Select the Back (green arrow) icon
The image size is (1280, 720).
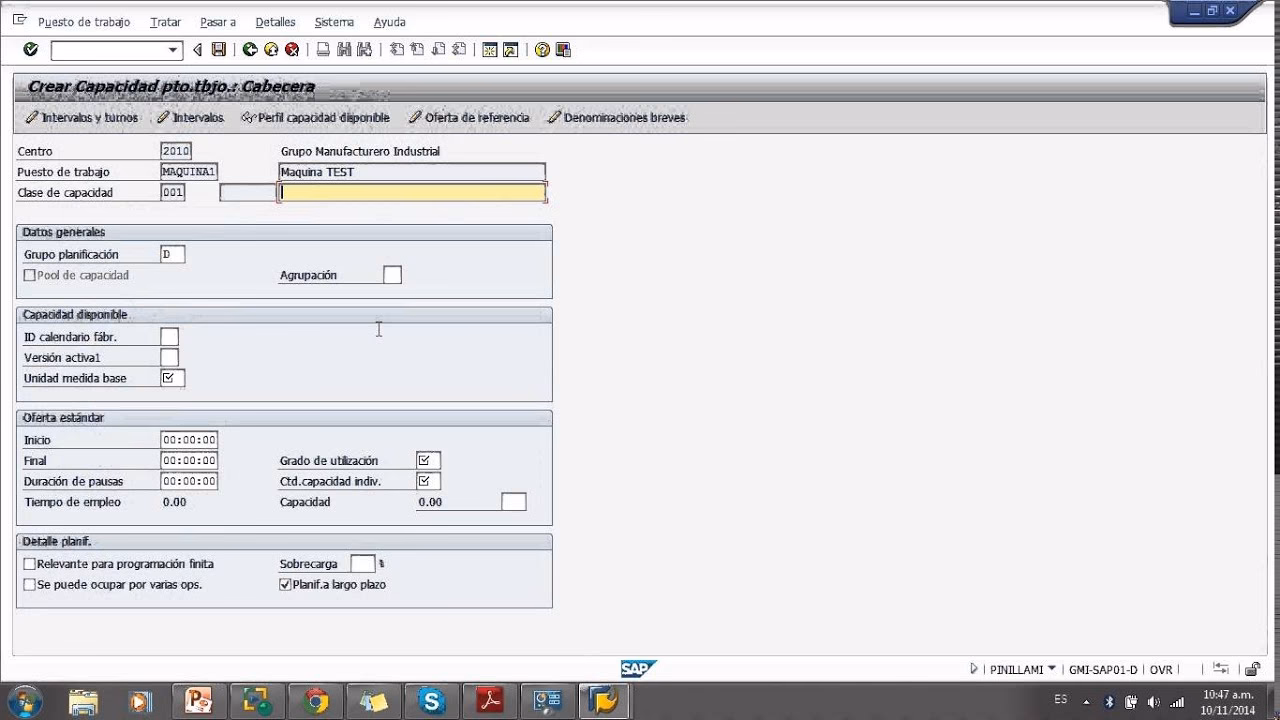click(x=251, y=48)
